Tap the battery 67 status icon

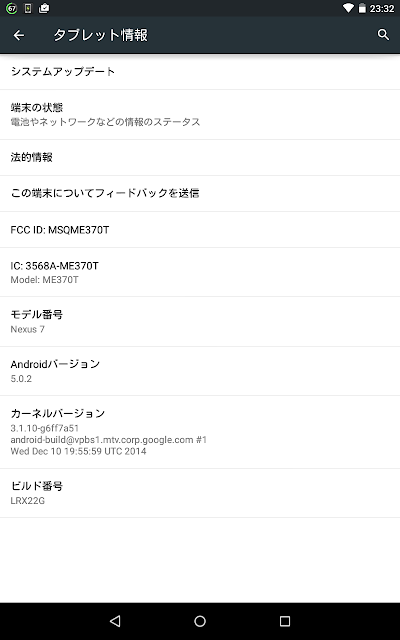point(11,8)
